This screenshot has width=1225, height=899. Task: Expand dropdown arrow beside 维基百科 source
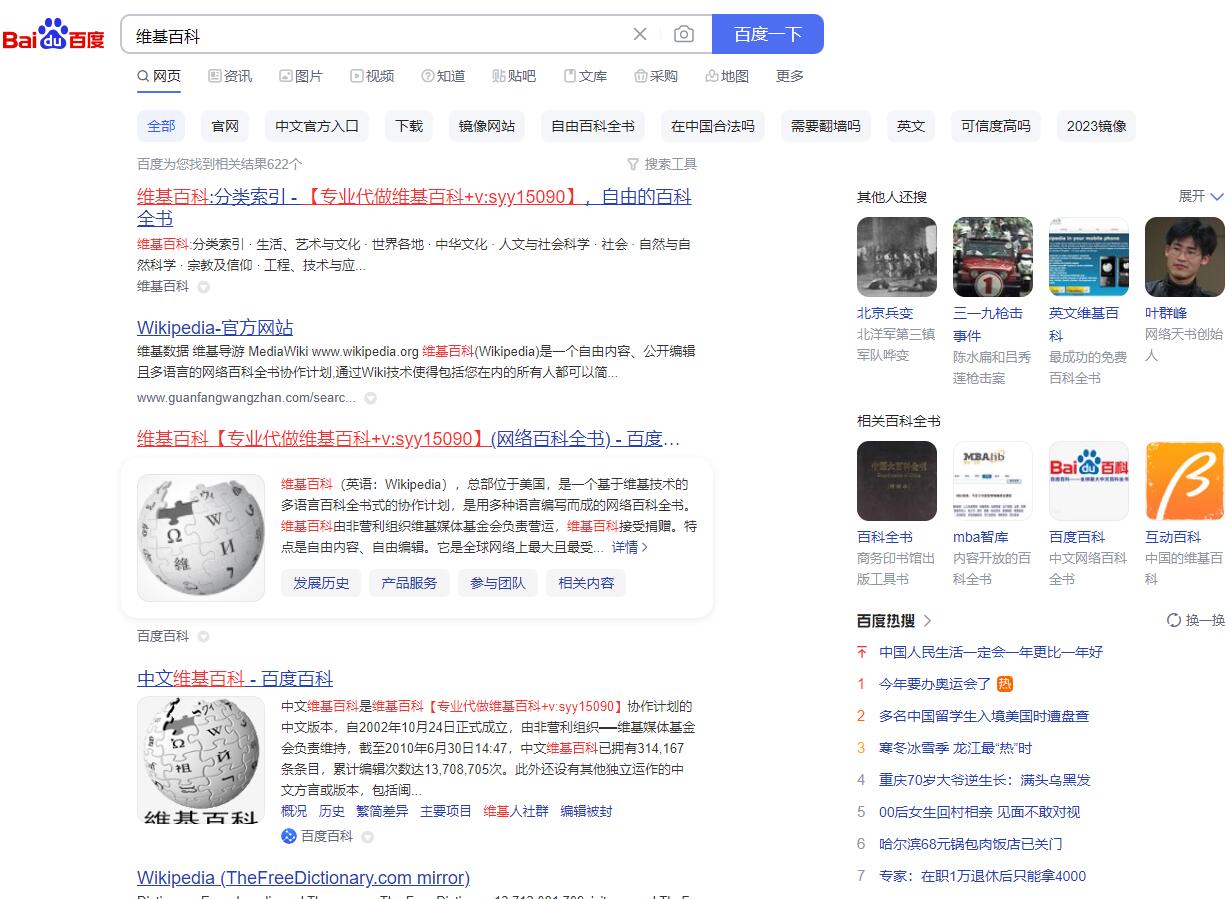point(203,287)
